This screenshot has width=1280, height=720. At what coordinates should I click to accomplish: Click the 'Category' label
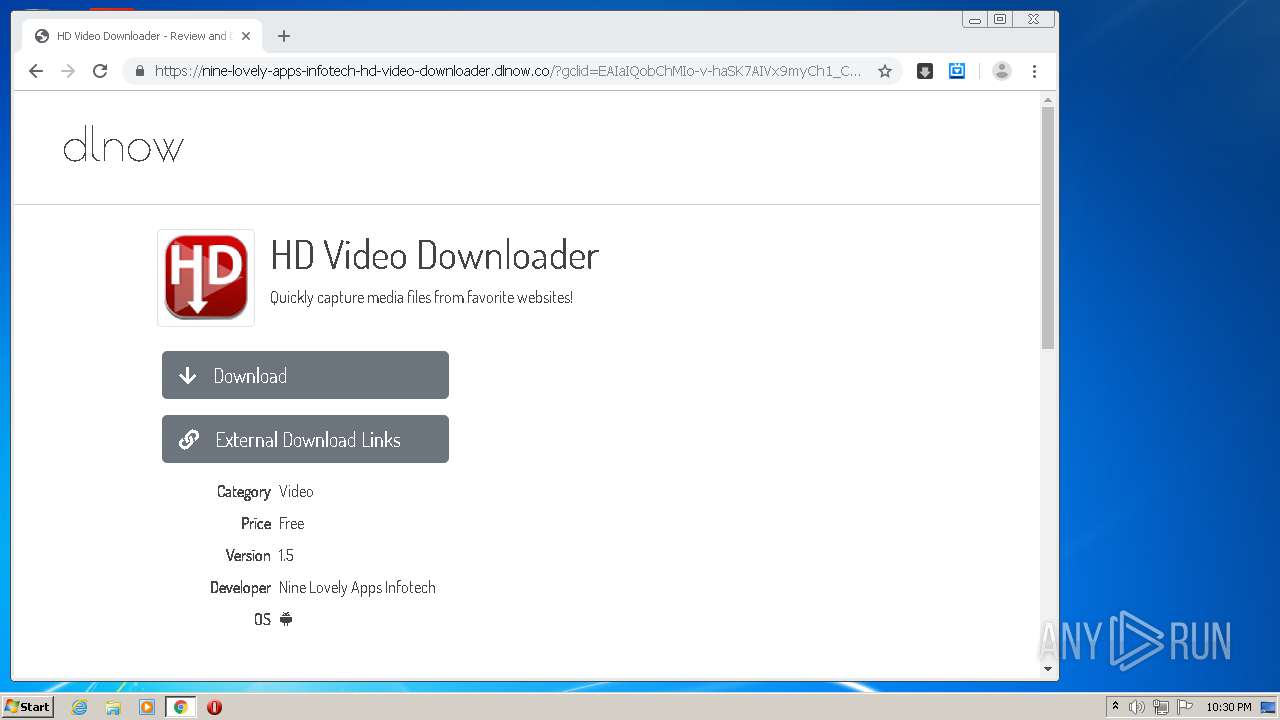coord(244,491)
